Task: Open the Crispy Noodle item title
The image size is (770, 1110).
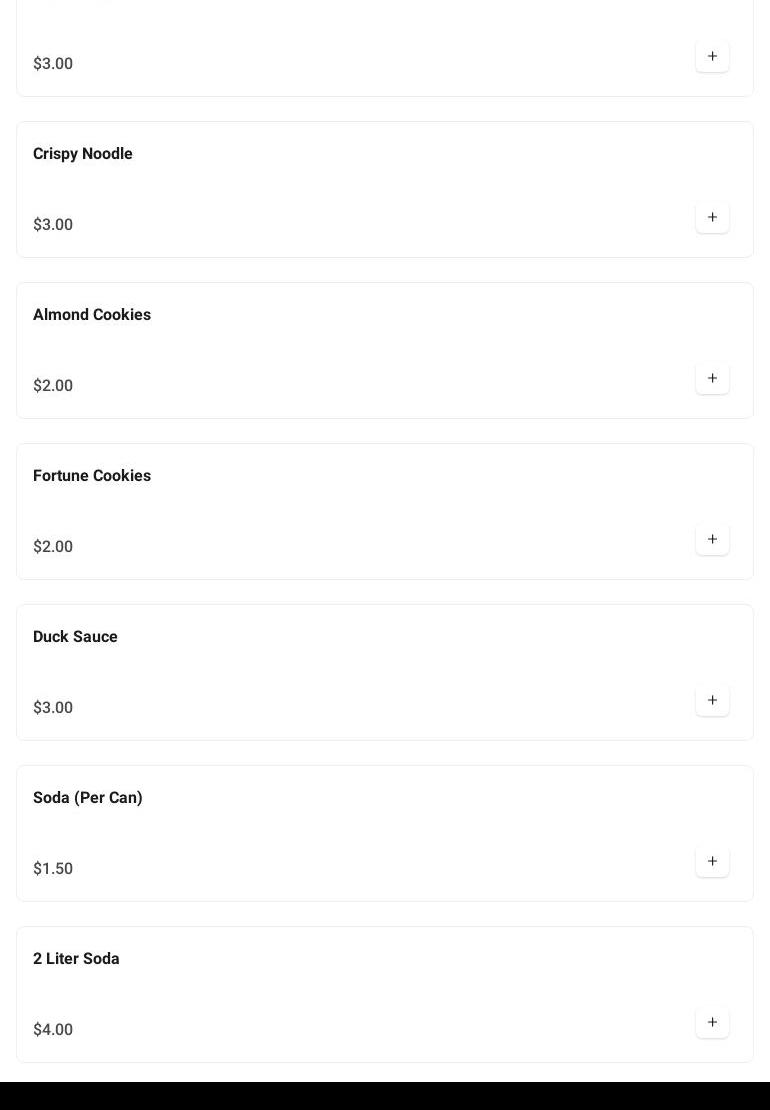Action: [83, 153]
